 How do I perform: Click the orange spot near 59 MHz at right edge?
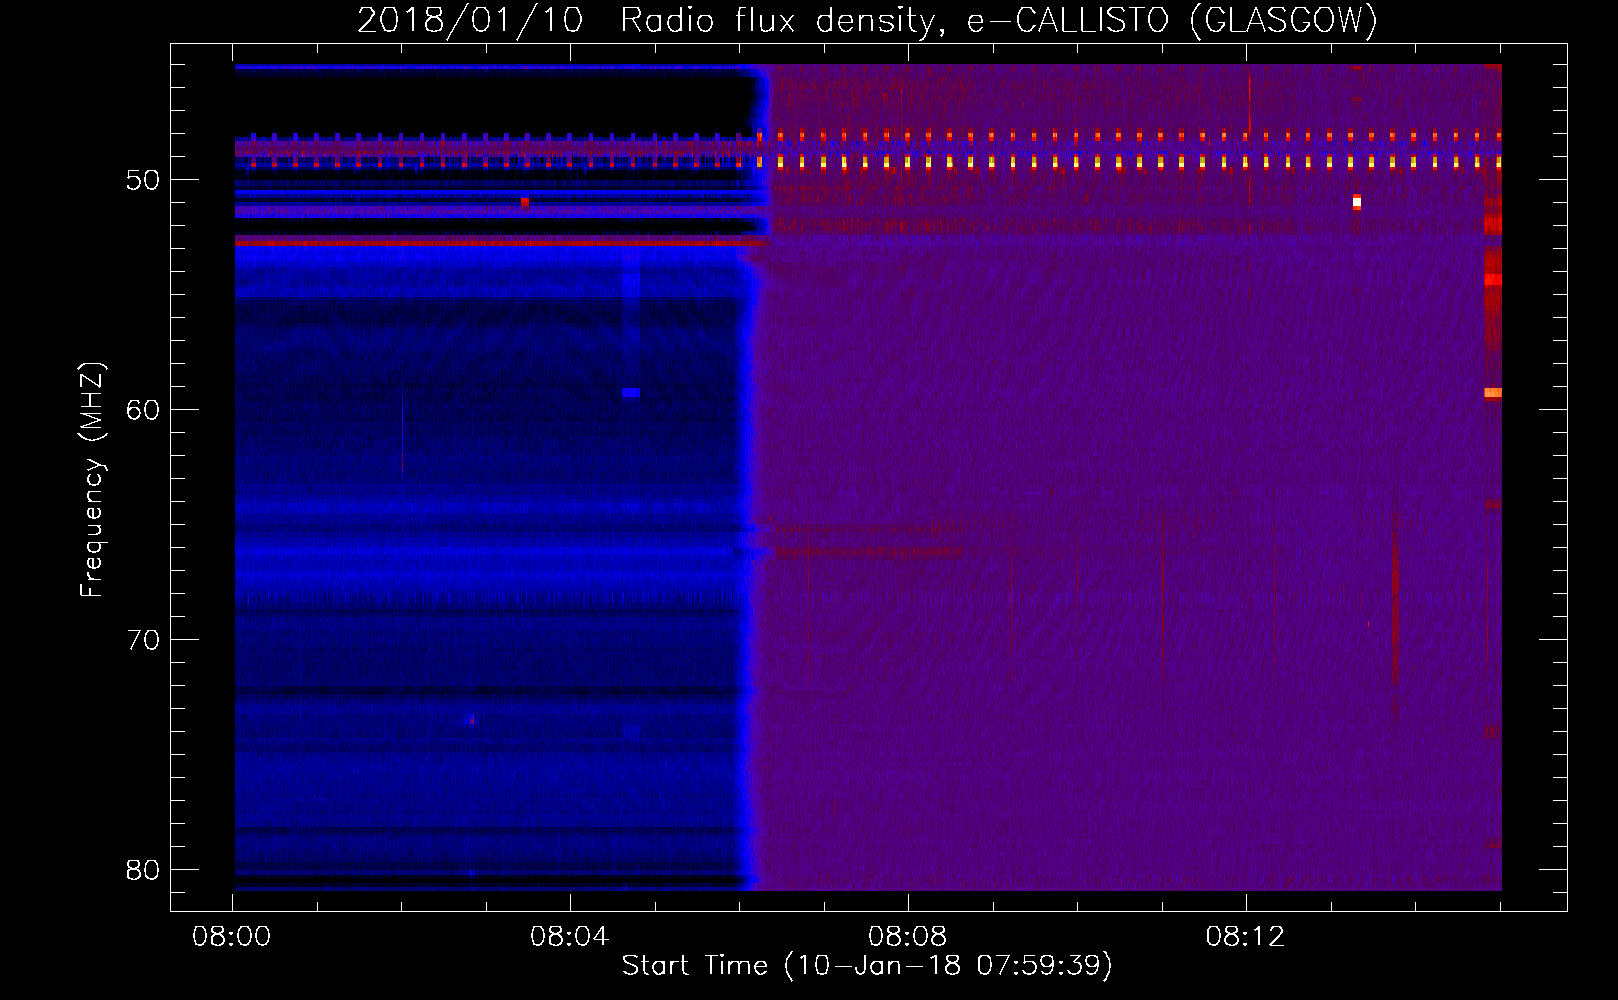coord(1493,393)
